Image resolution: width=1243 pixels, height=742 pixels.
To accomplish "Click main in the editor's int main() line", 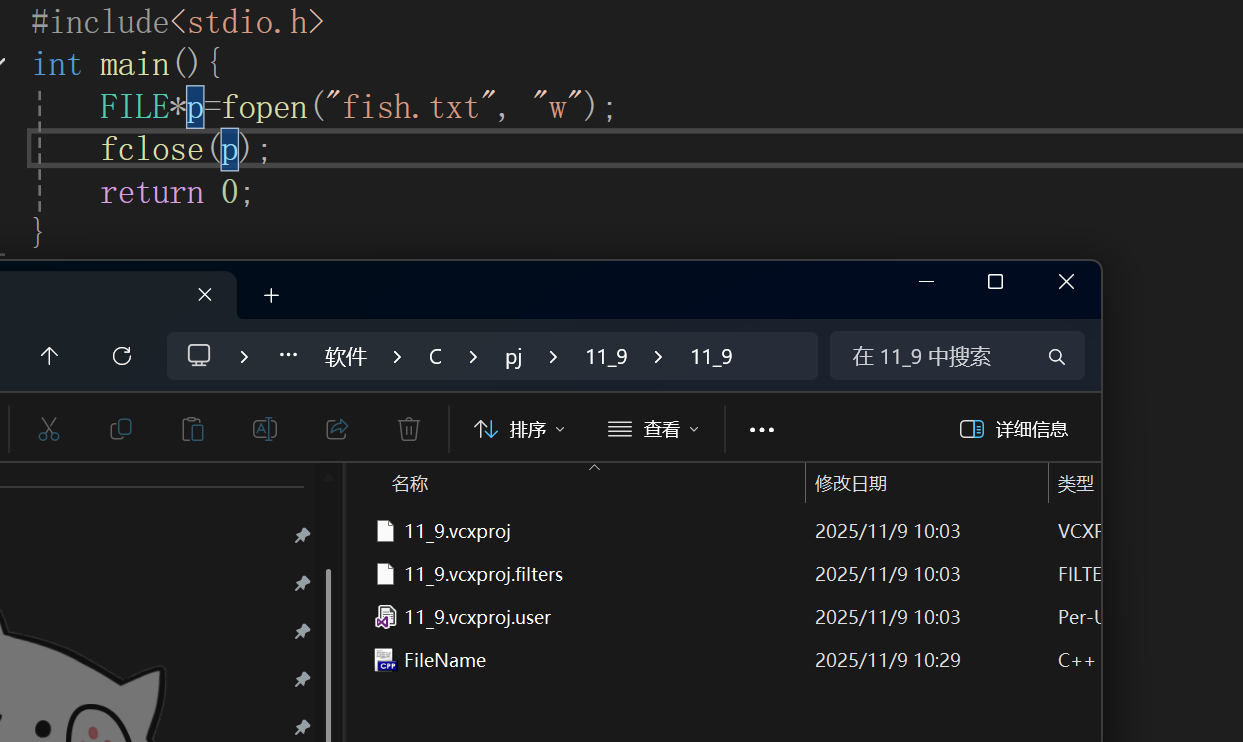I will pos(135,64).
